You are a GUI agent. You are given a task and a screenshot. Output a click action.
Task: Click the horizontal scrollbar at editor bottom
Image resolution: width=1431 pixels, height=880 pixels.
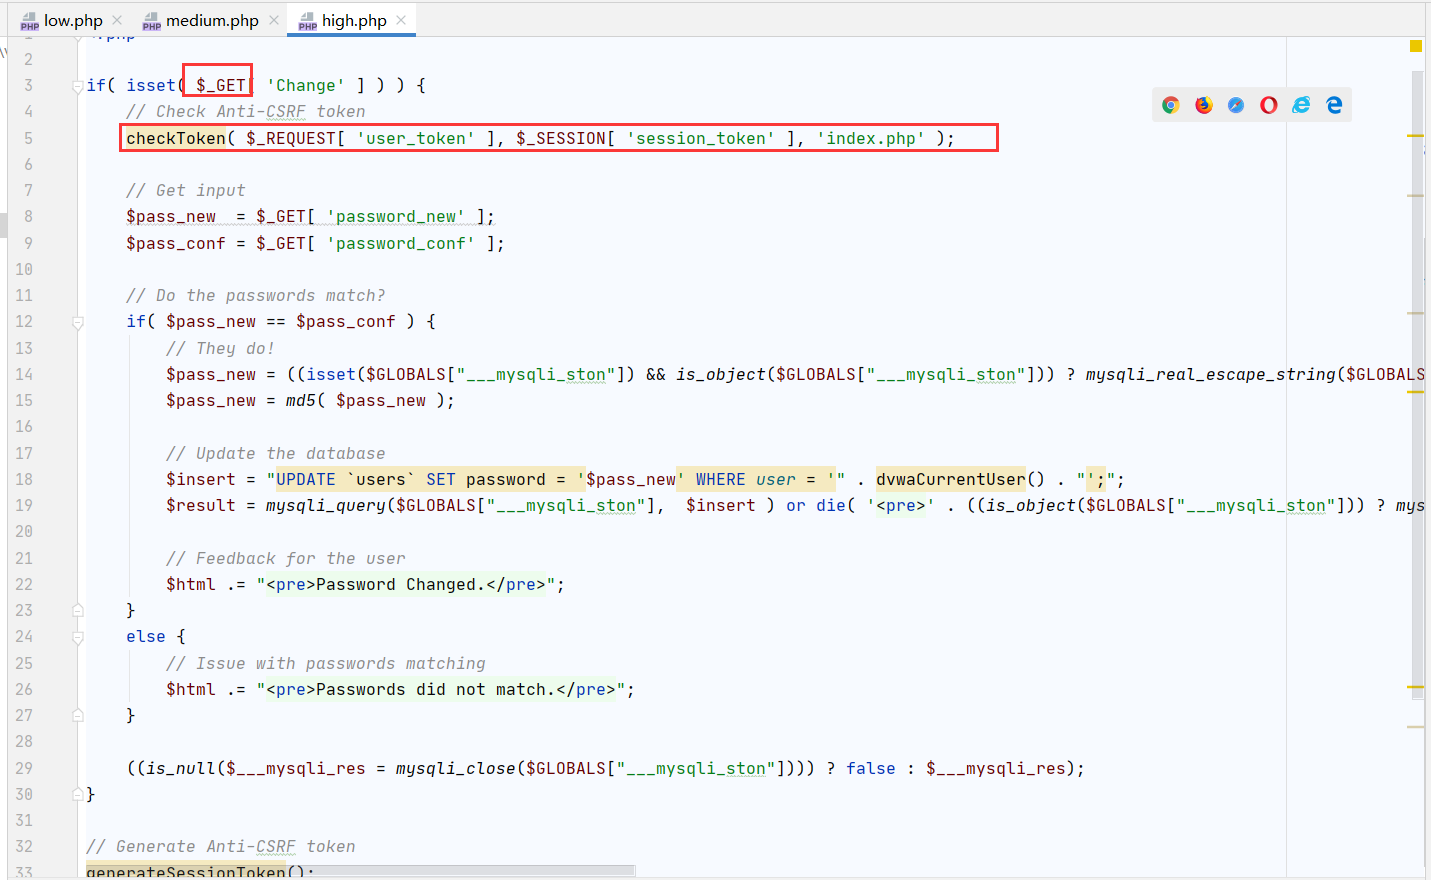(x=360, y=870)
